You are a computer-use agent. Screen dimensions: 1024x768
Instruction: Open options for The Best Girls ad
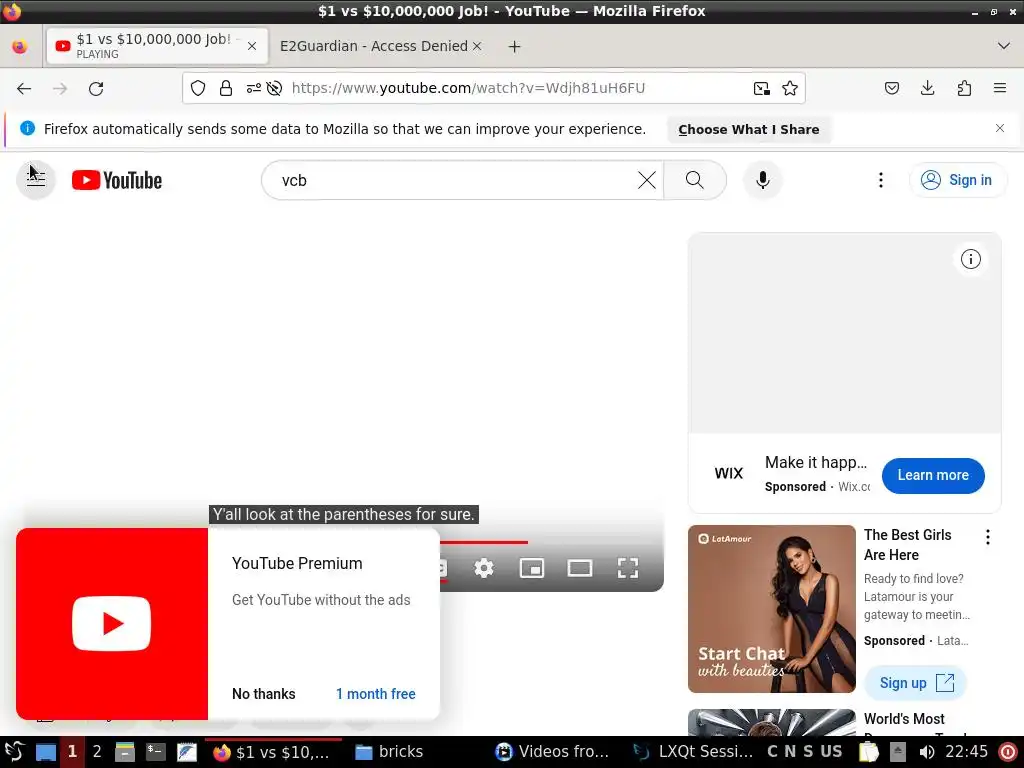[987, 537]
